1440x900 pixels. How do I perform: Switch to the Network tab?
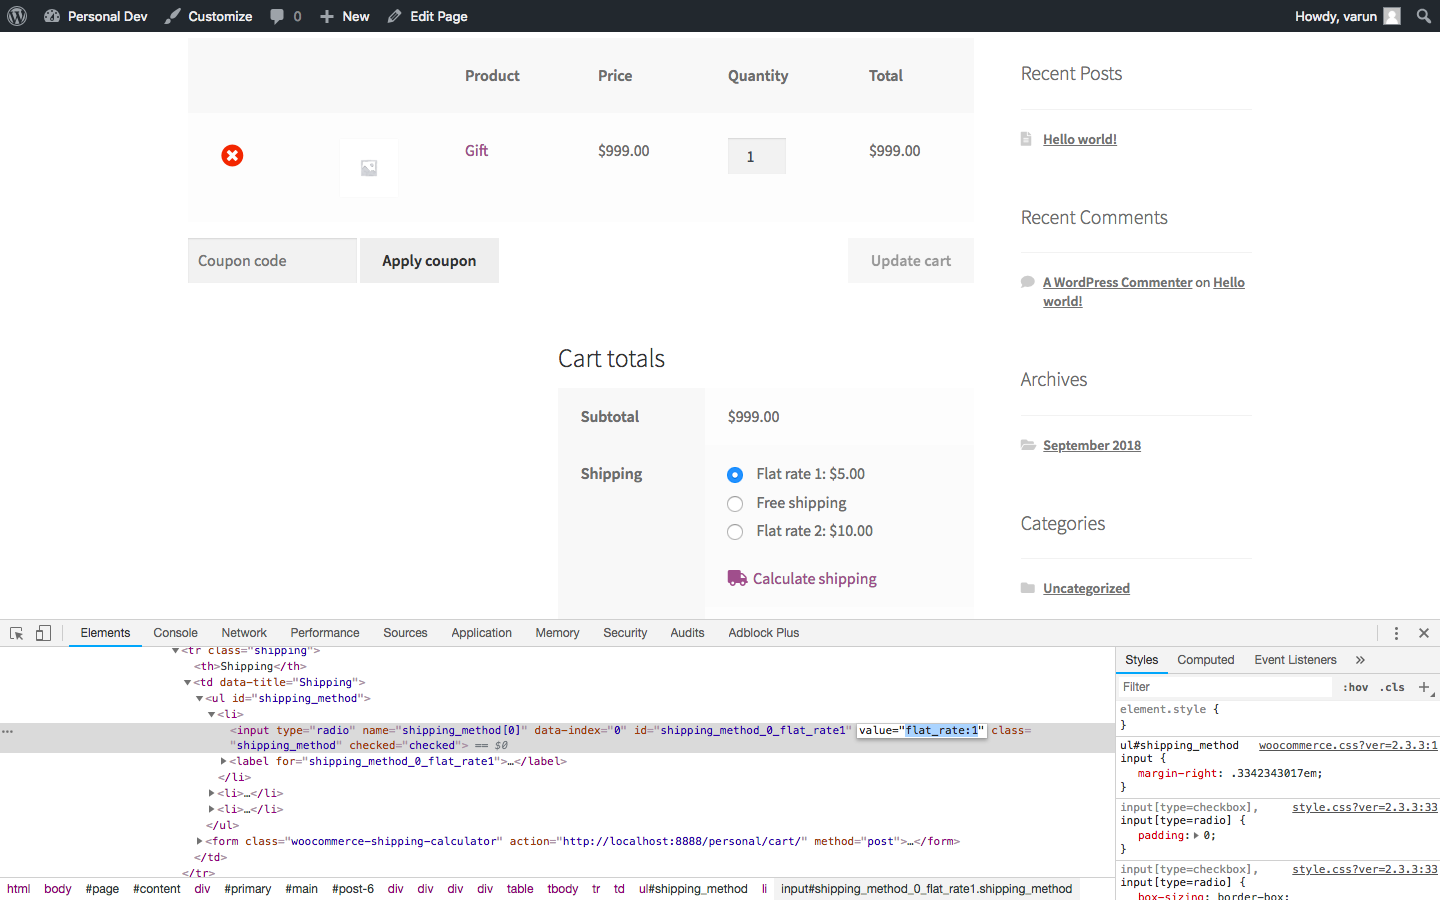point(244,633)
